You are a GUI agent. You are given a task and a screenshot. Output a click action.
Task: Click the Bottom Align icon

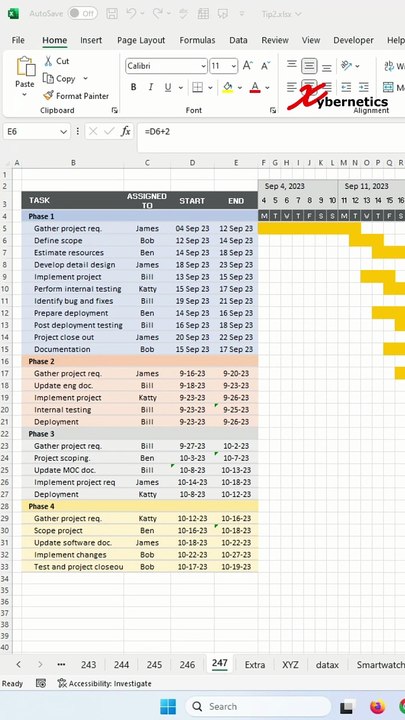click(326, 68)
